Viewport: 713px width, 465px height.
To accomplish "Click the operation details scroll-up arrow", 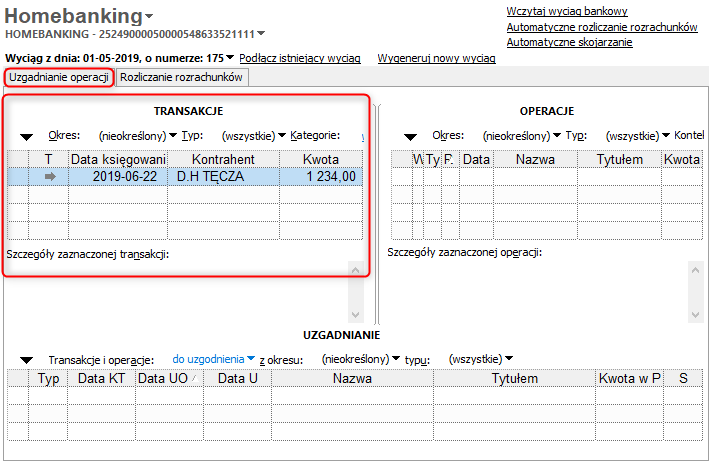I will pos(695,270).
